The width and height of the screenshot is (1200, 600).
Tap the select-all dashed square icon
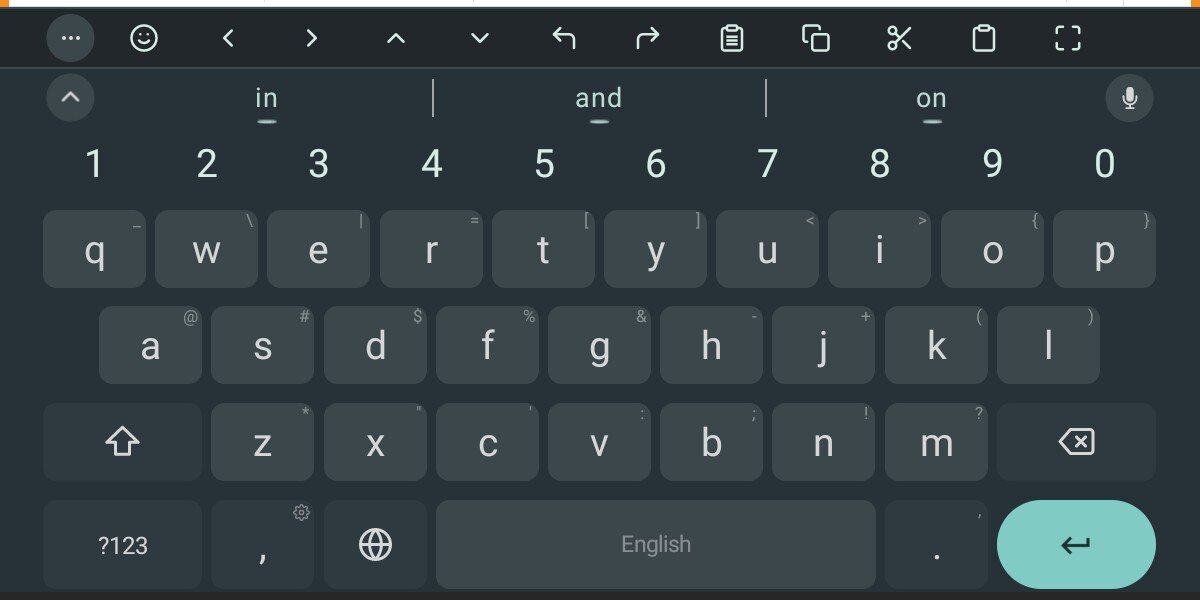coord(1068,39)
